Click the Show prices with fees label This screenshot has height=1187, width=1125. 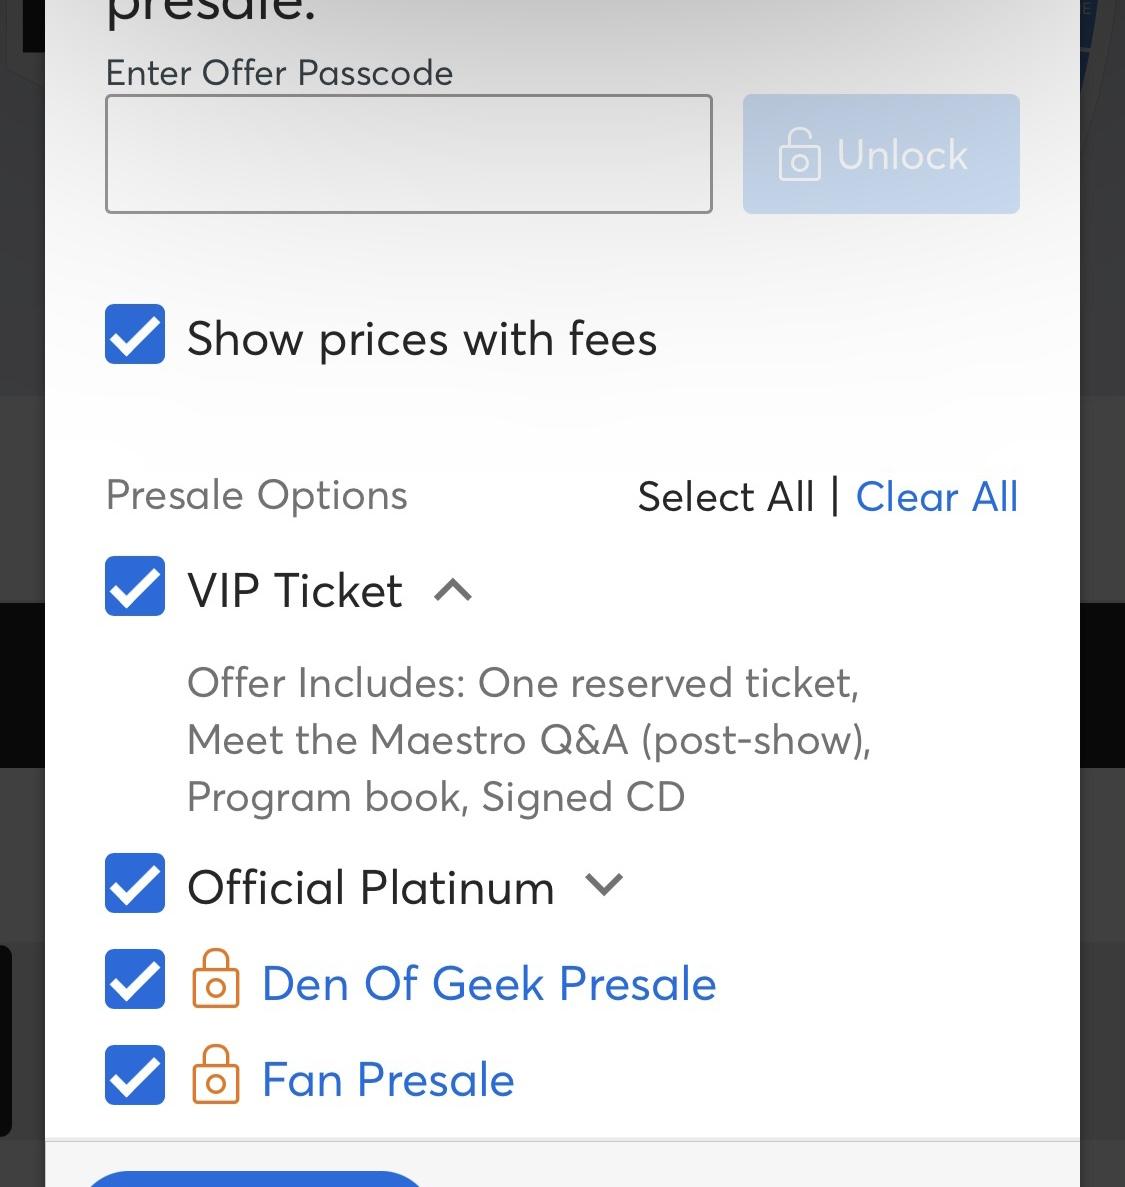(x=422, y=338)
